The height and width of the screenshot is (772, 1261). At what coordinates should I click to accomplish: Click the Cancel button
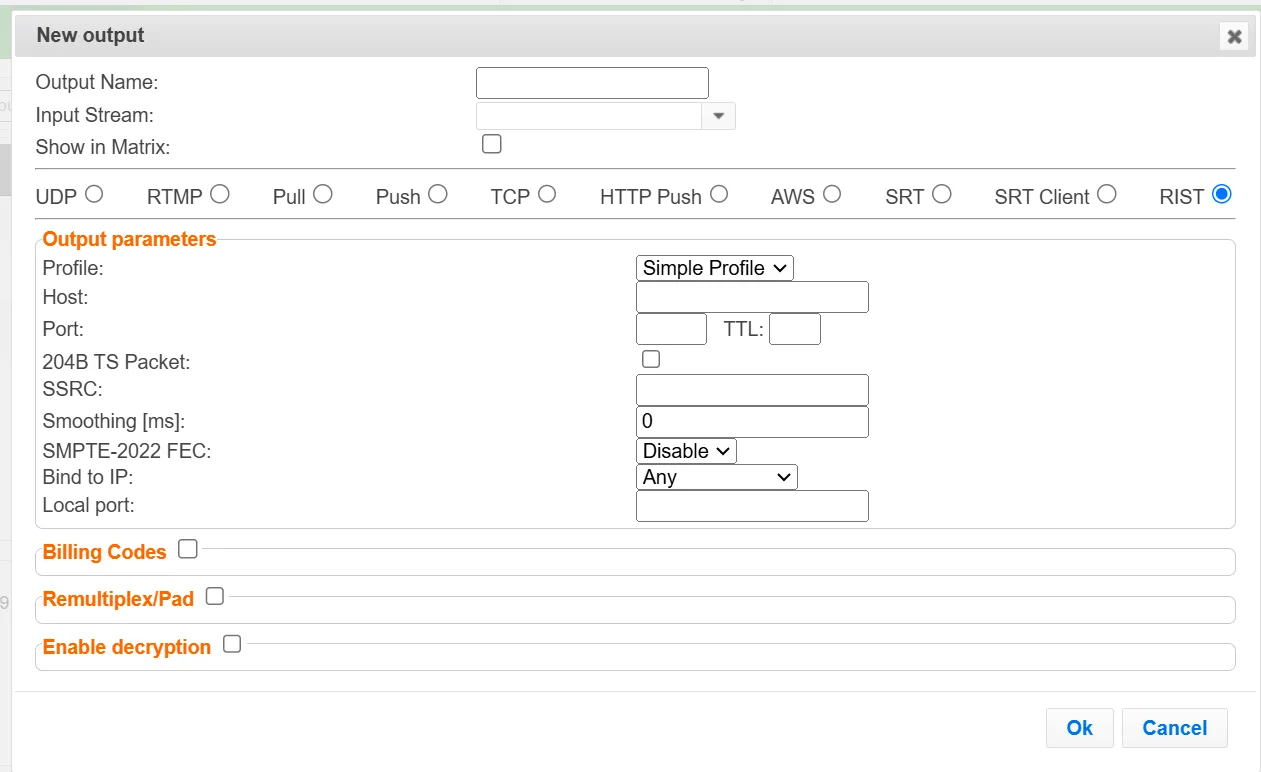tap(1174, 728)
